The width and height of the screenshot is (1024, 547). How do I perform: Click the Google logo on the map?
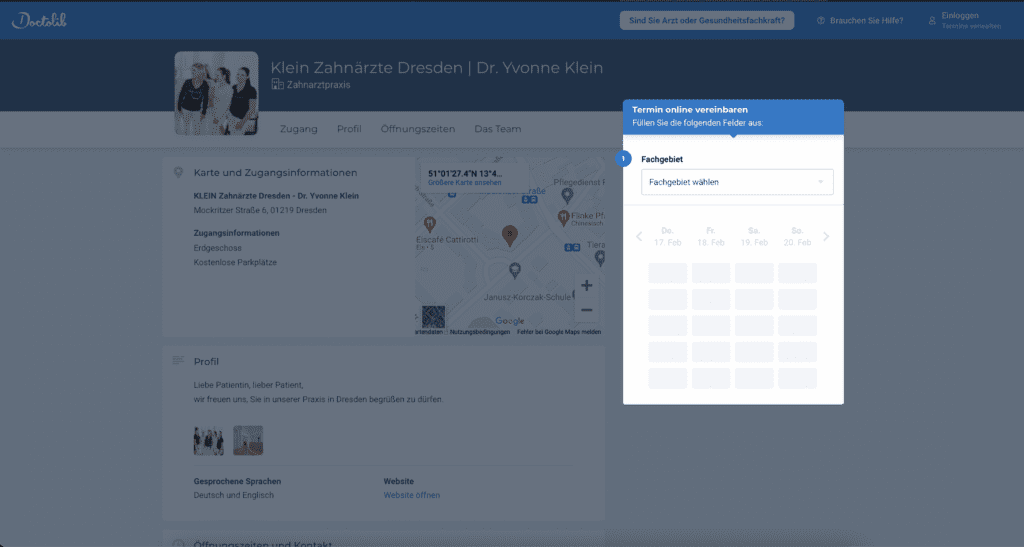pos(509,321)
